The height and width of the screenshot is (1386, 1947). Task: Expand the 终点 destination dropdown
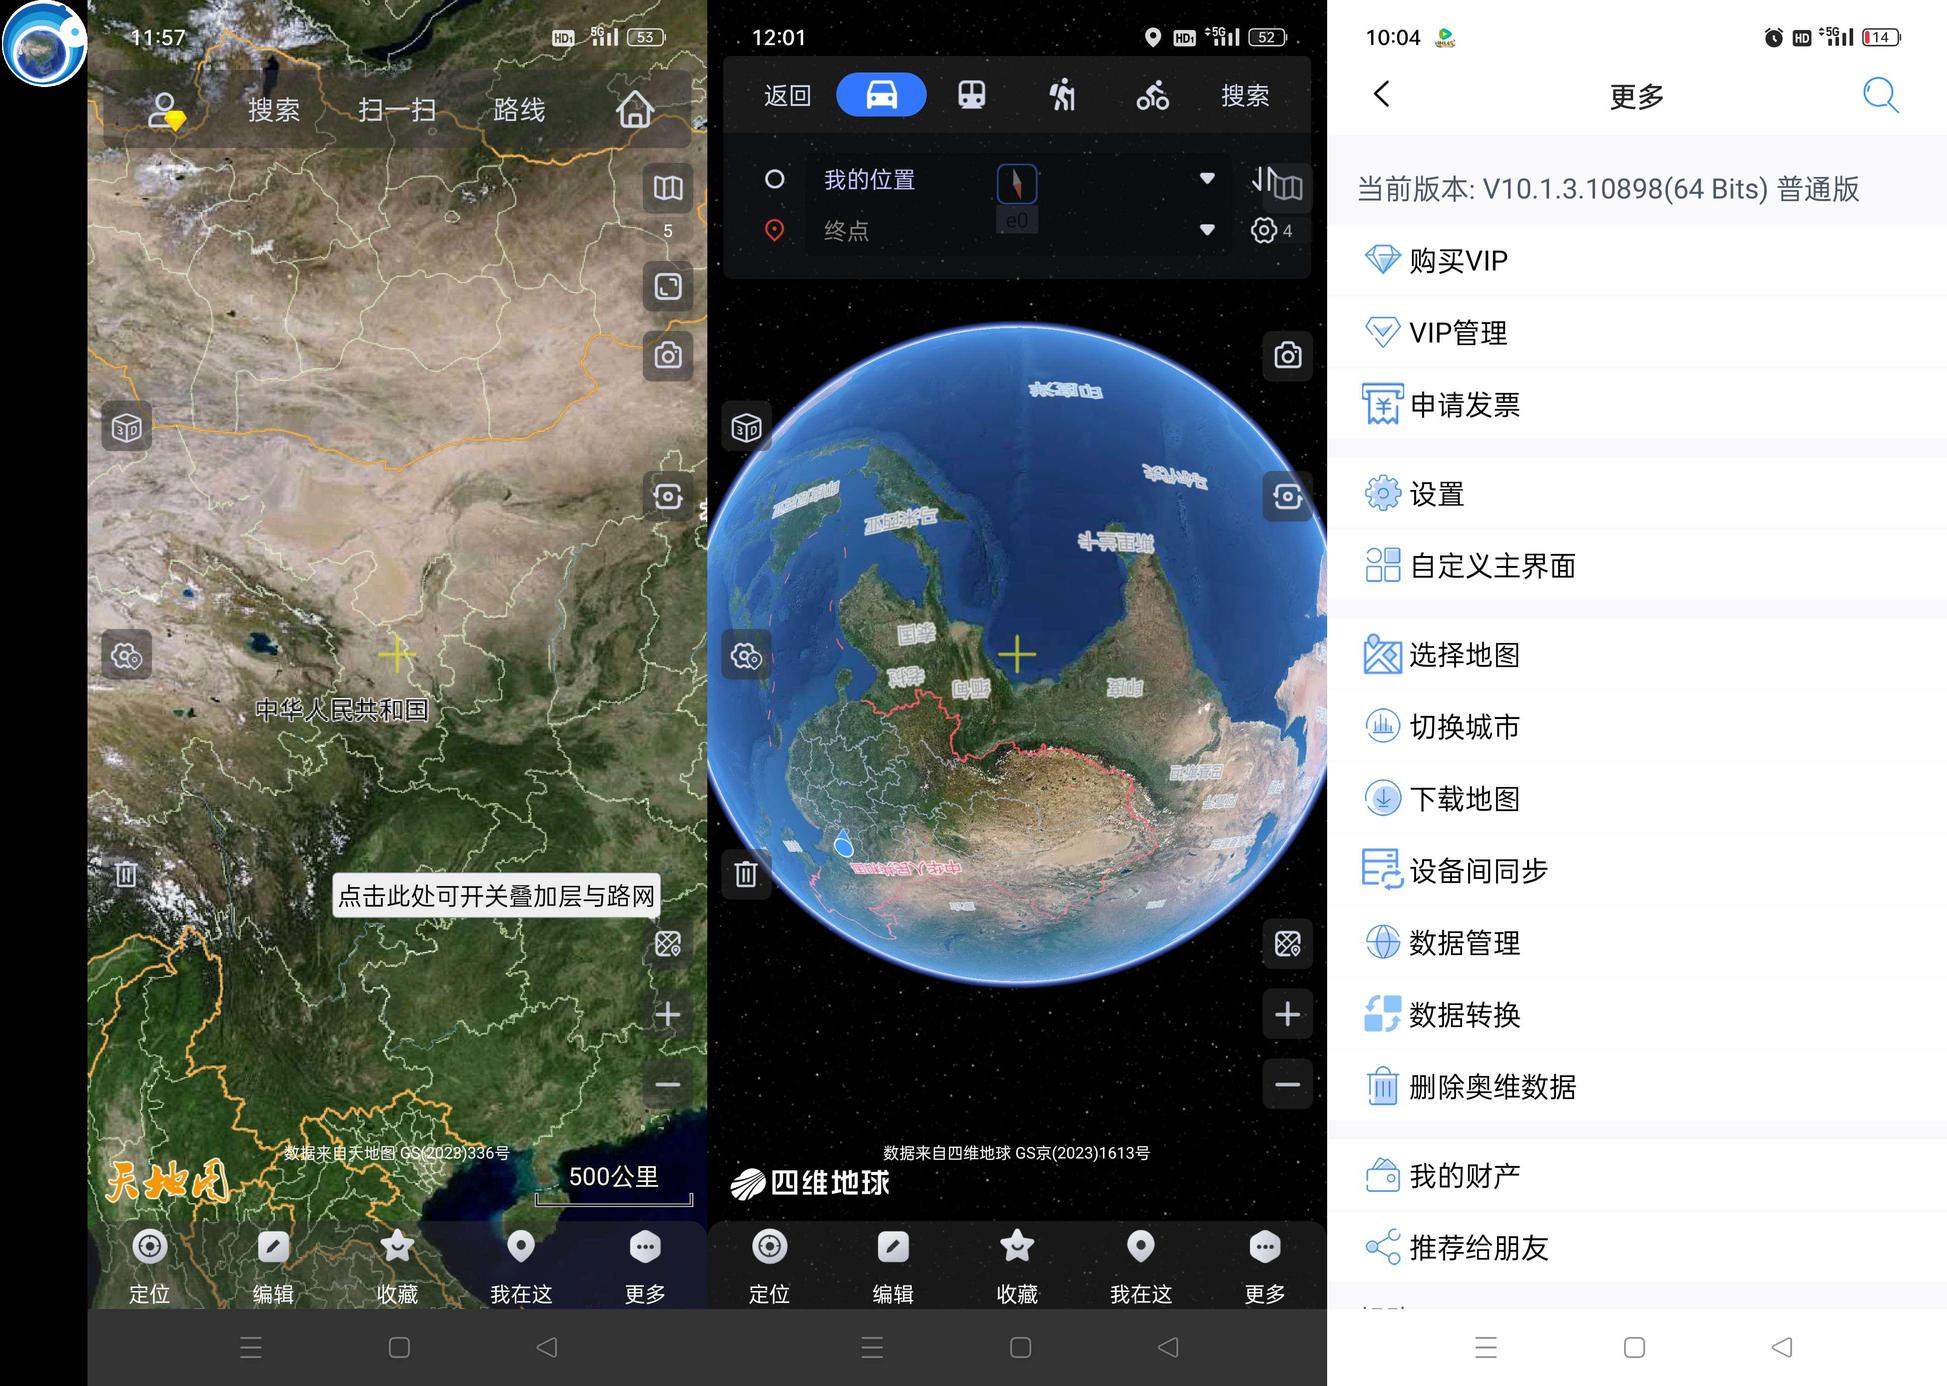coord(1207,230)
